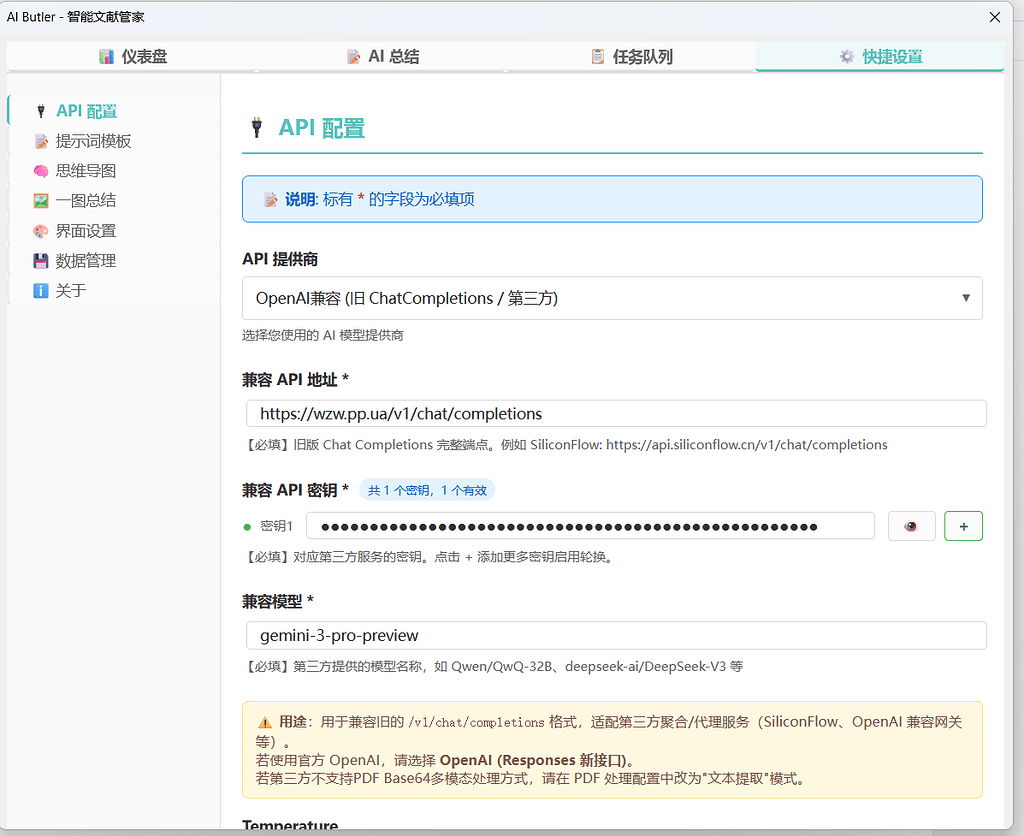Open the API 提供商 dropdown
1024x836 pixels.
612,298
